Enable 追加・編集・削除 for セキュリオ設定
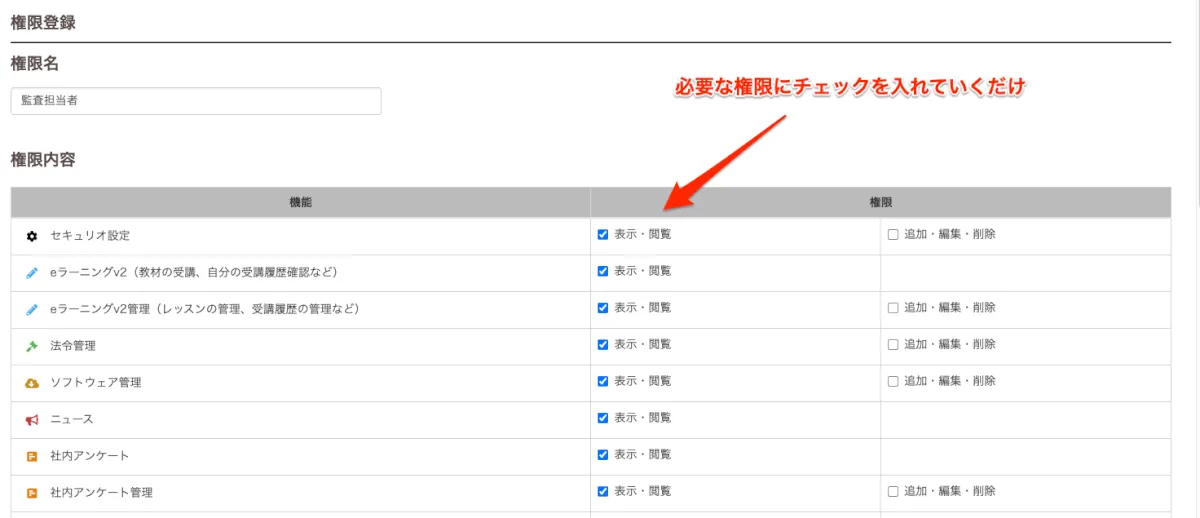 (893, 235)
